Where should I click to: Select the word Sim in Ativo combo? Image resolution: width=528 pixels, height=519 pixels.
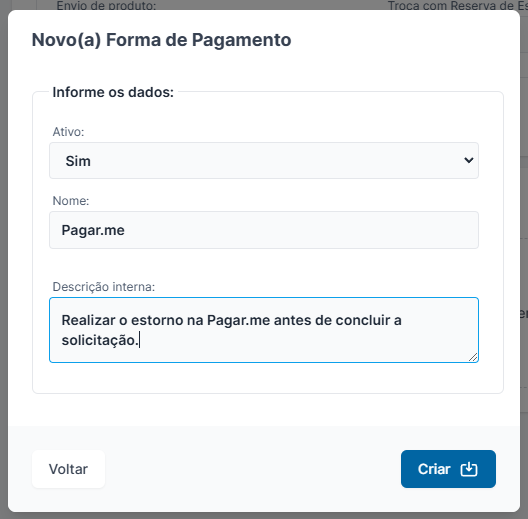(78, 161)
